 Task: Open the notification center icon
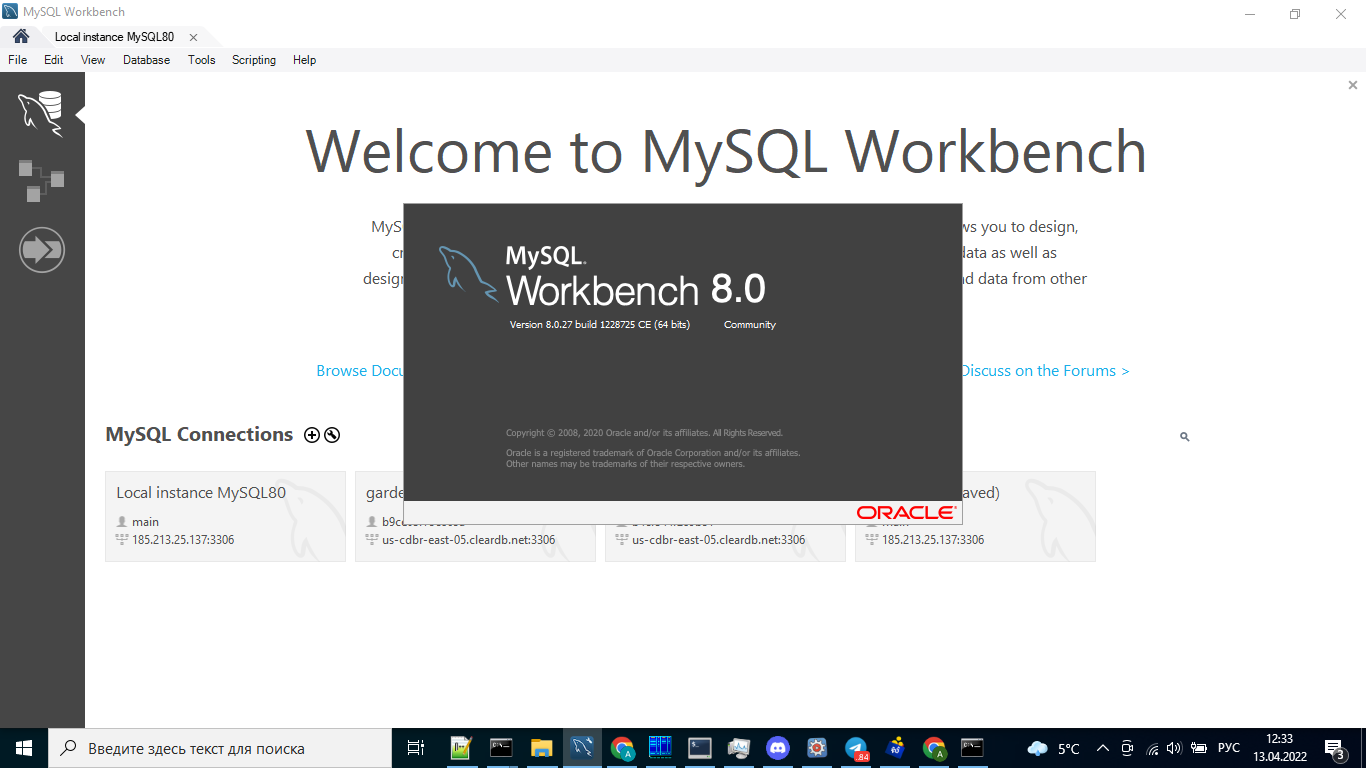[x=1334, y=748]
